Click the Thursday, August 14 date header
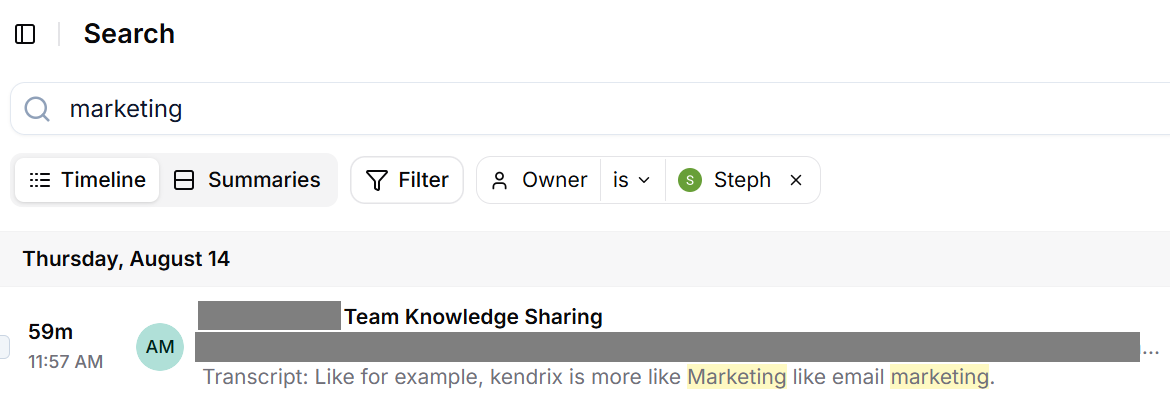 126,259
